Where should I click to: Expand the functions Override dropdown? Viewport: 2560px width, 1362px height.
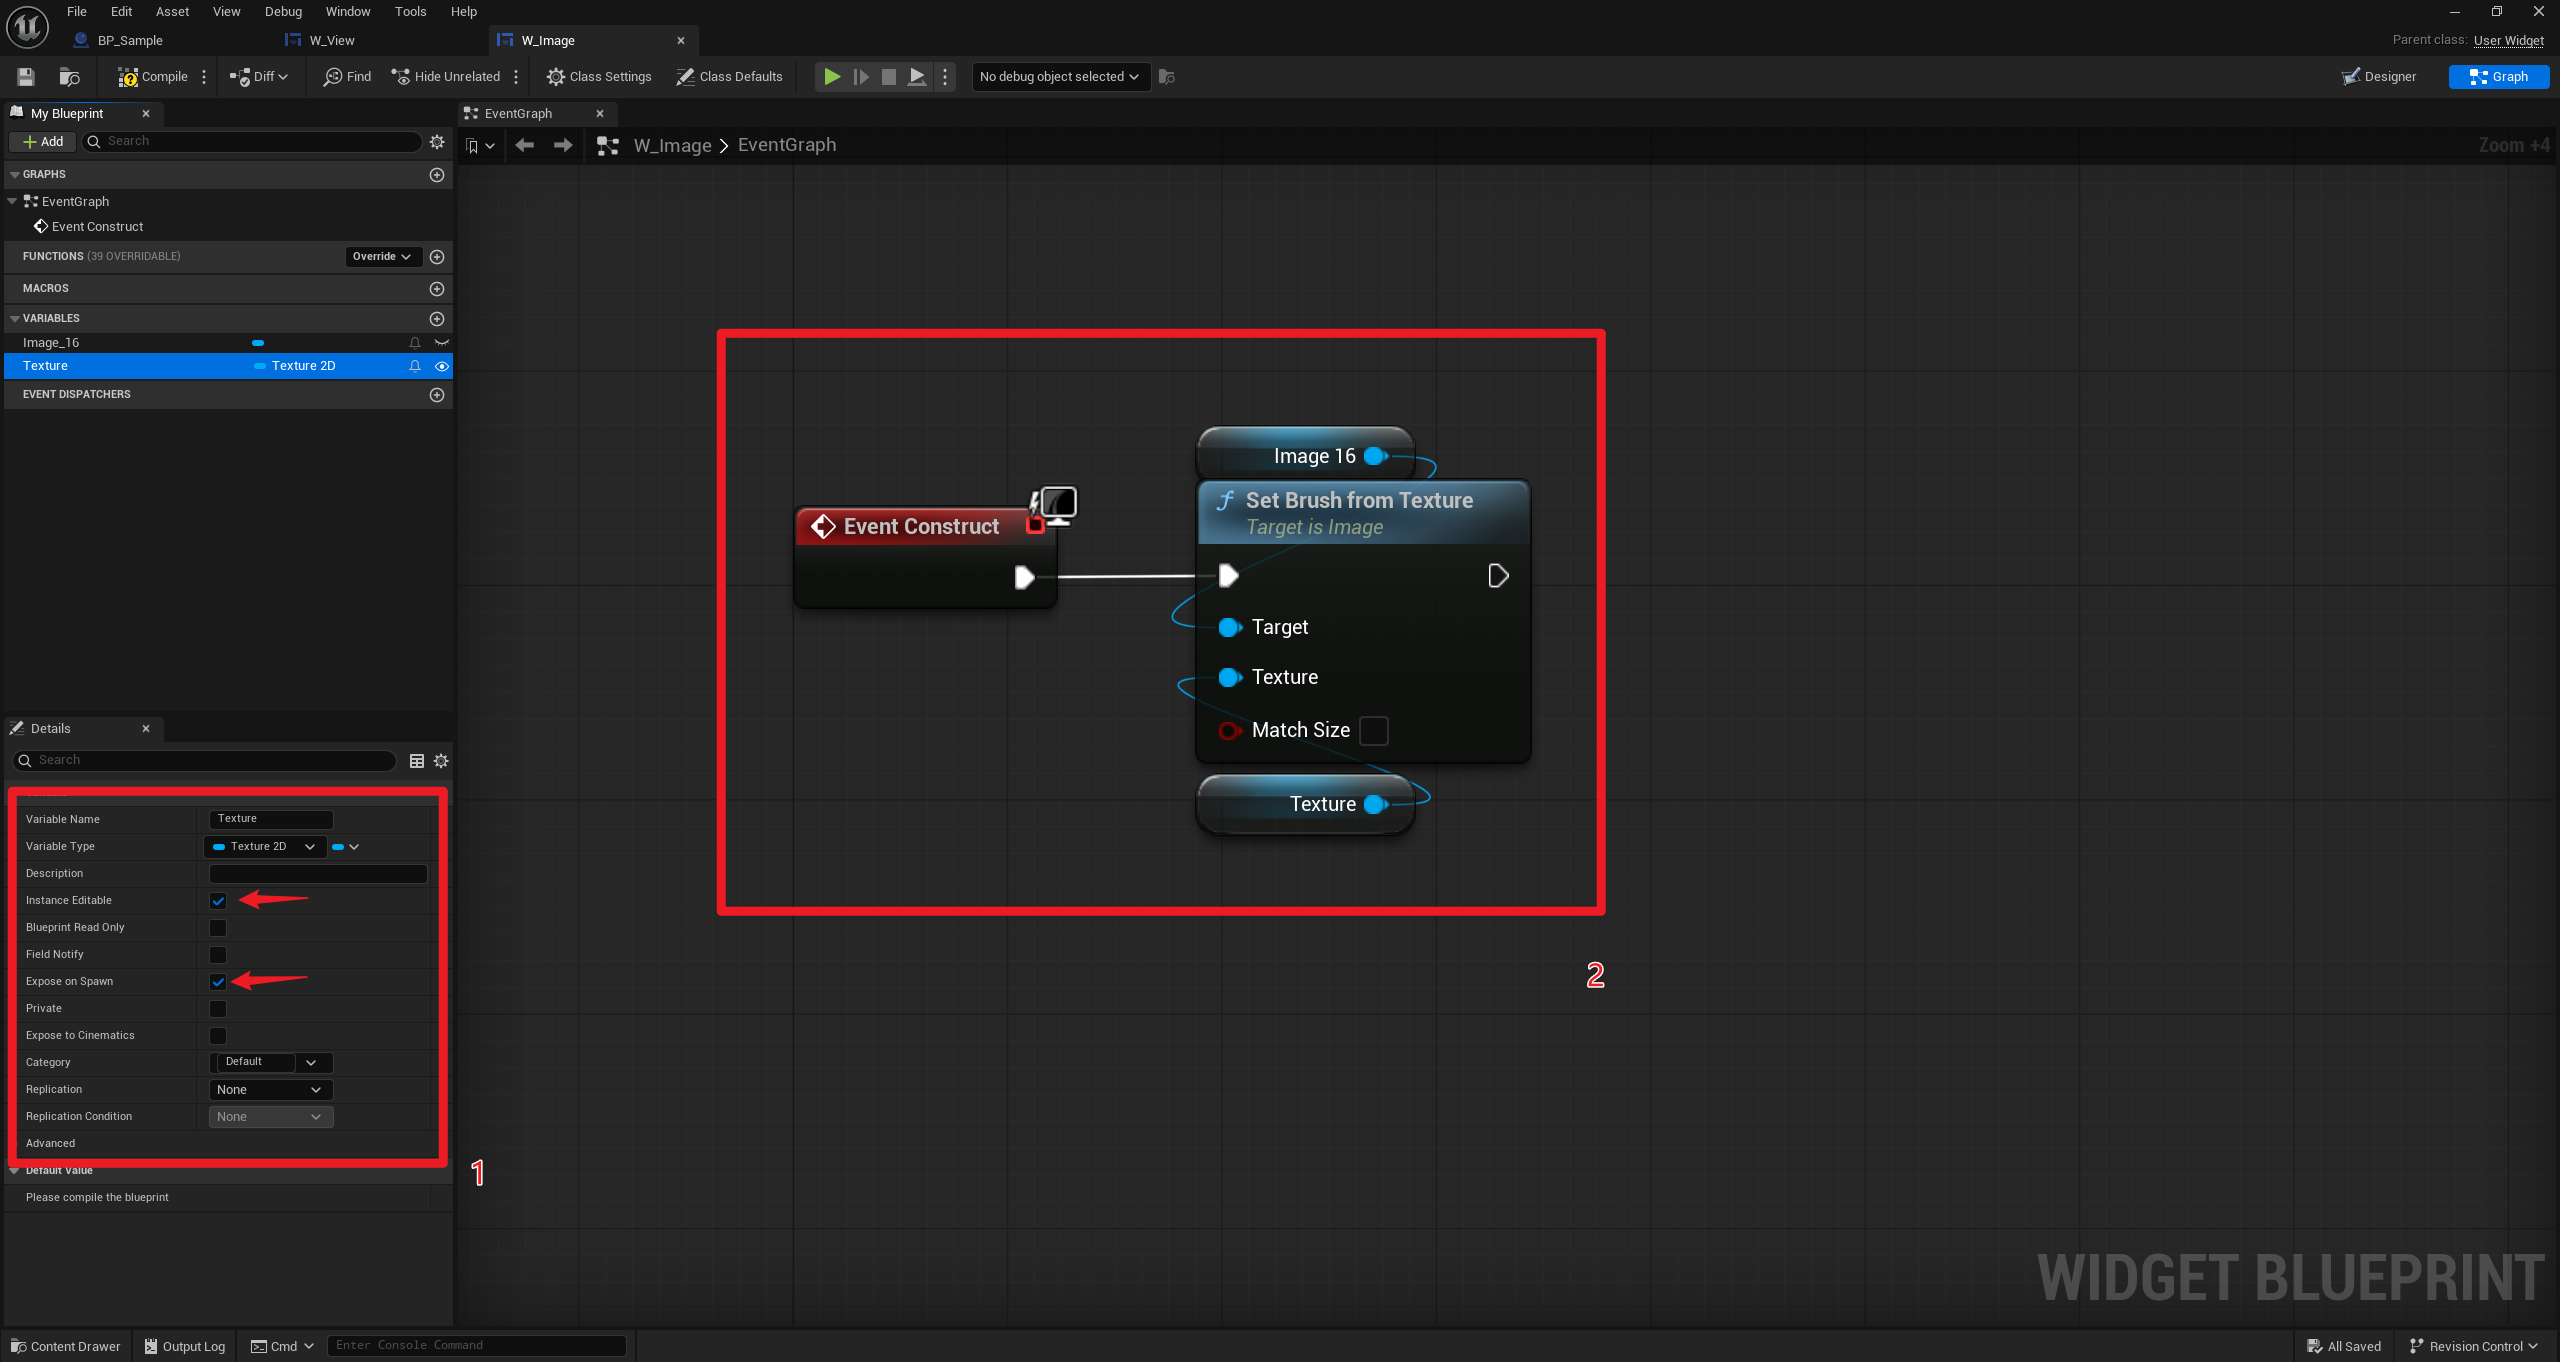(382, 257)
